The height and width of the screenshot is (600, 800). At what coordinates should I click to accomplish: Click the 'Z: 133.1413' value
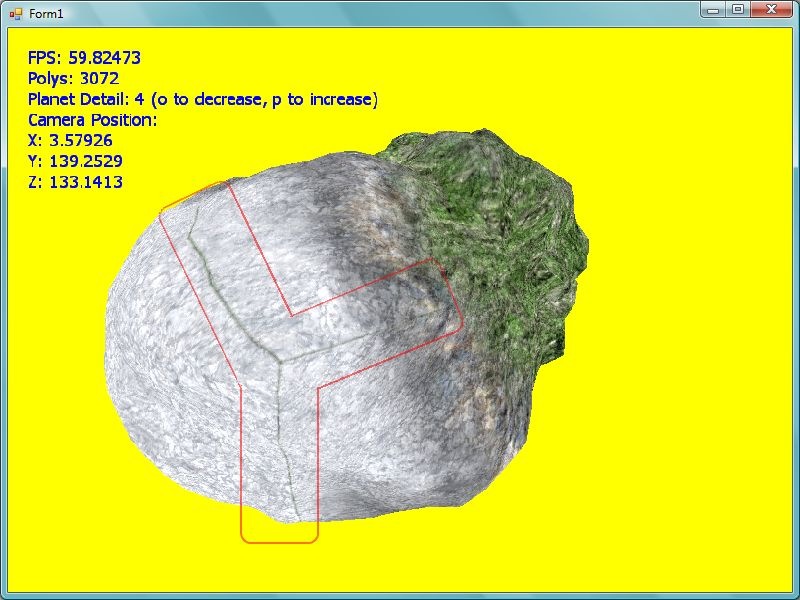pos(76,182)
